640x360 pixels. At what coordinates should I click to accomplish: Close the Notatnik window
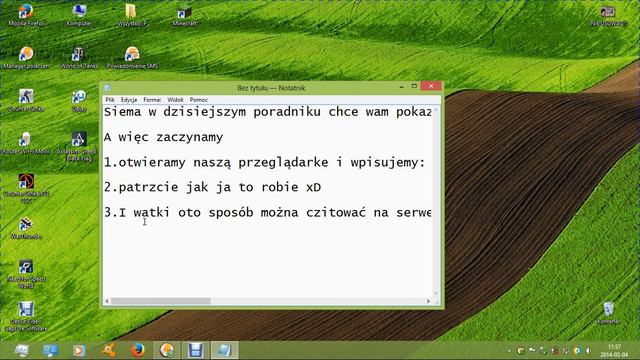[x=431, y=86]
